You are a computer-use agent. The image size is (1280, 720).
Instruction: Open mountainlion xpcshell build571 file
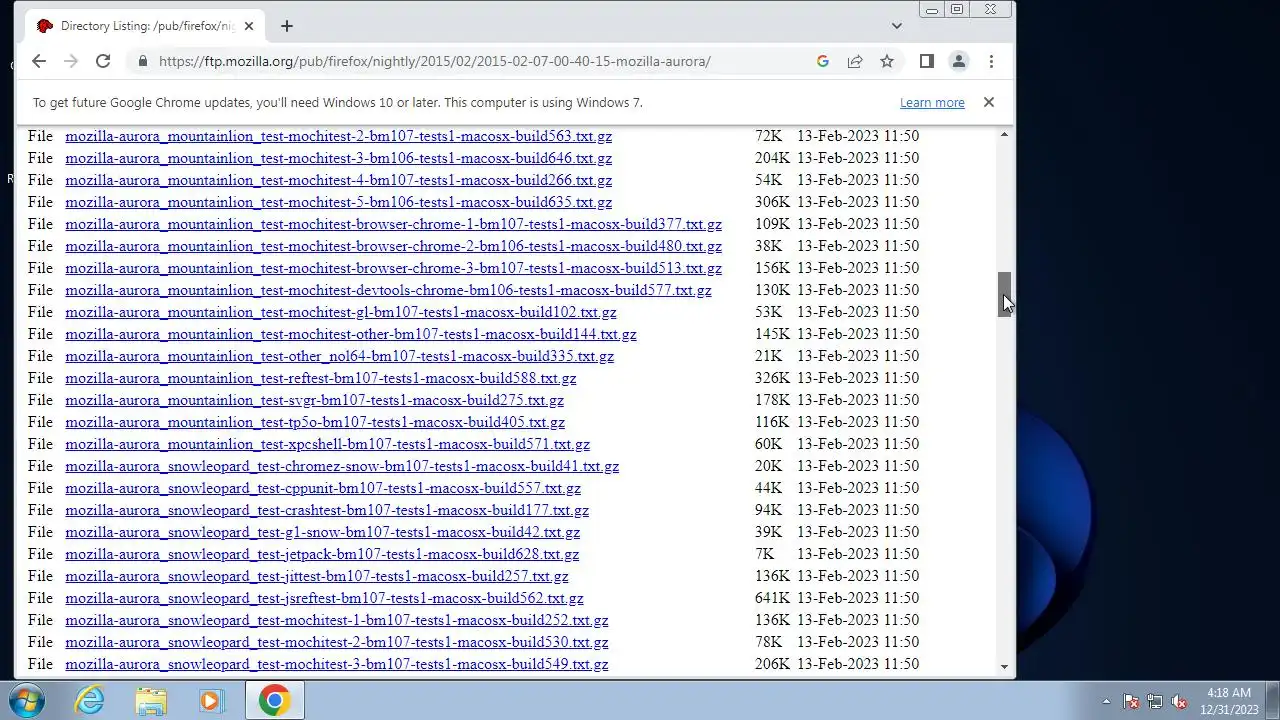pyautogui.click(x=327, y=444)
